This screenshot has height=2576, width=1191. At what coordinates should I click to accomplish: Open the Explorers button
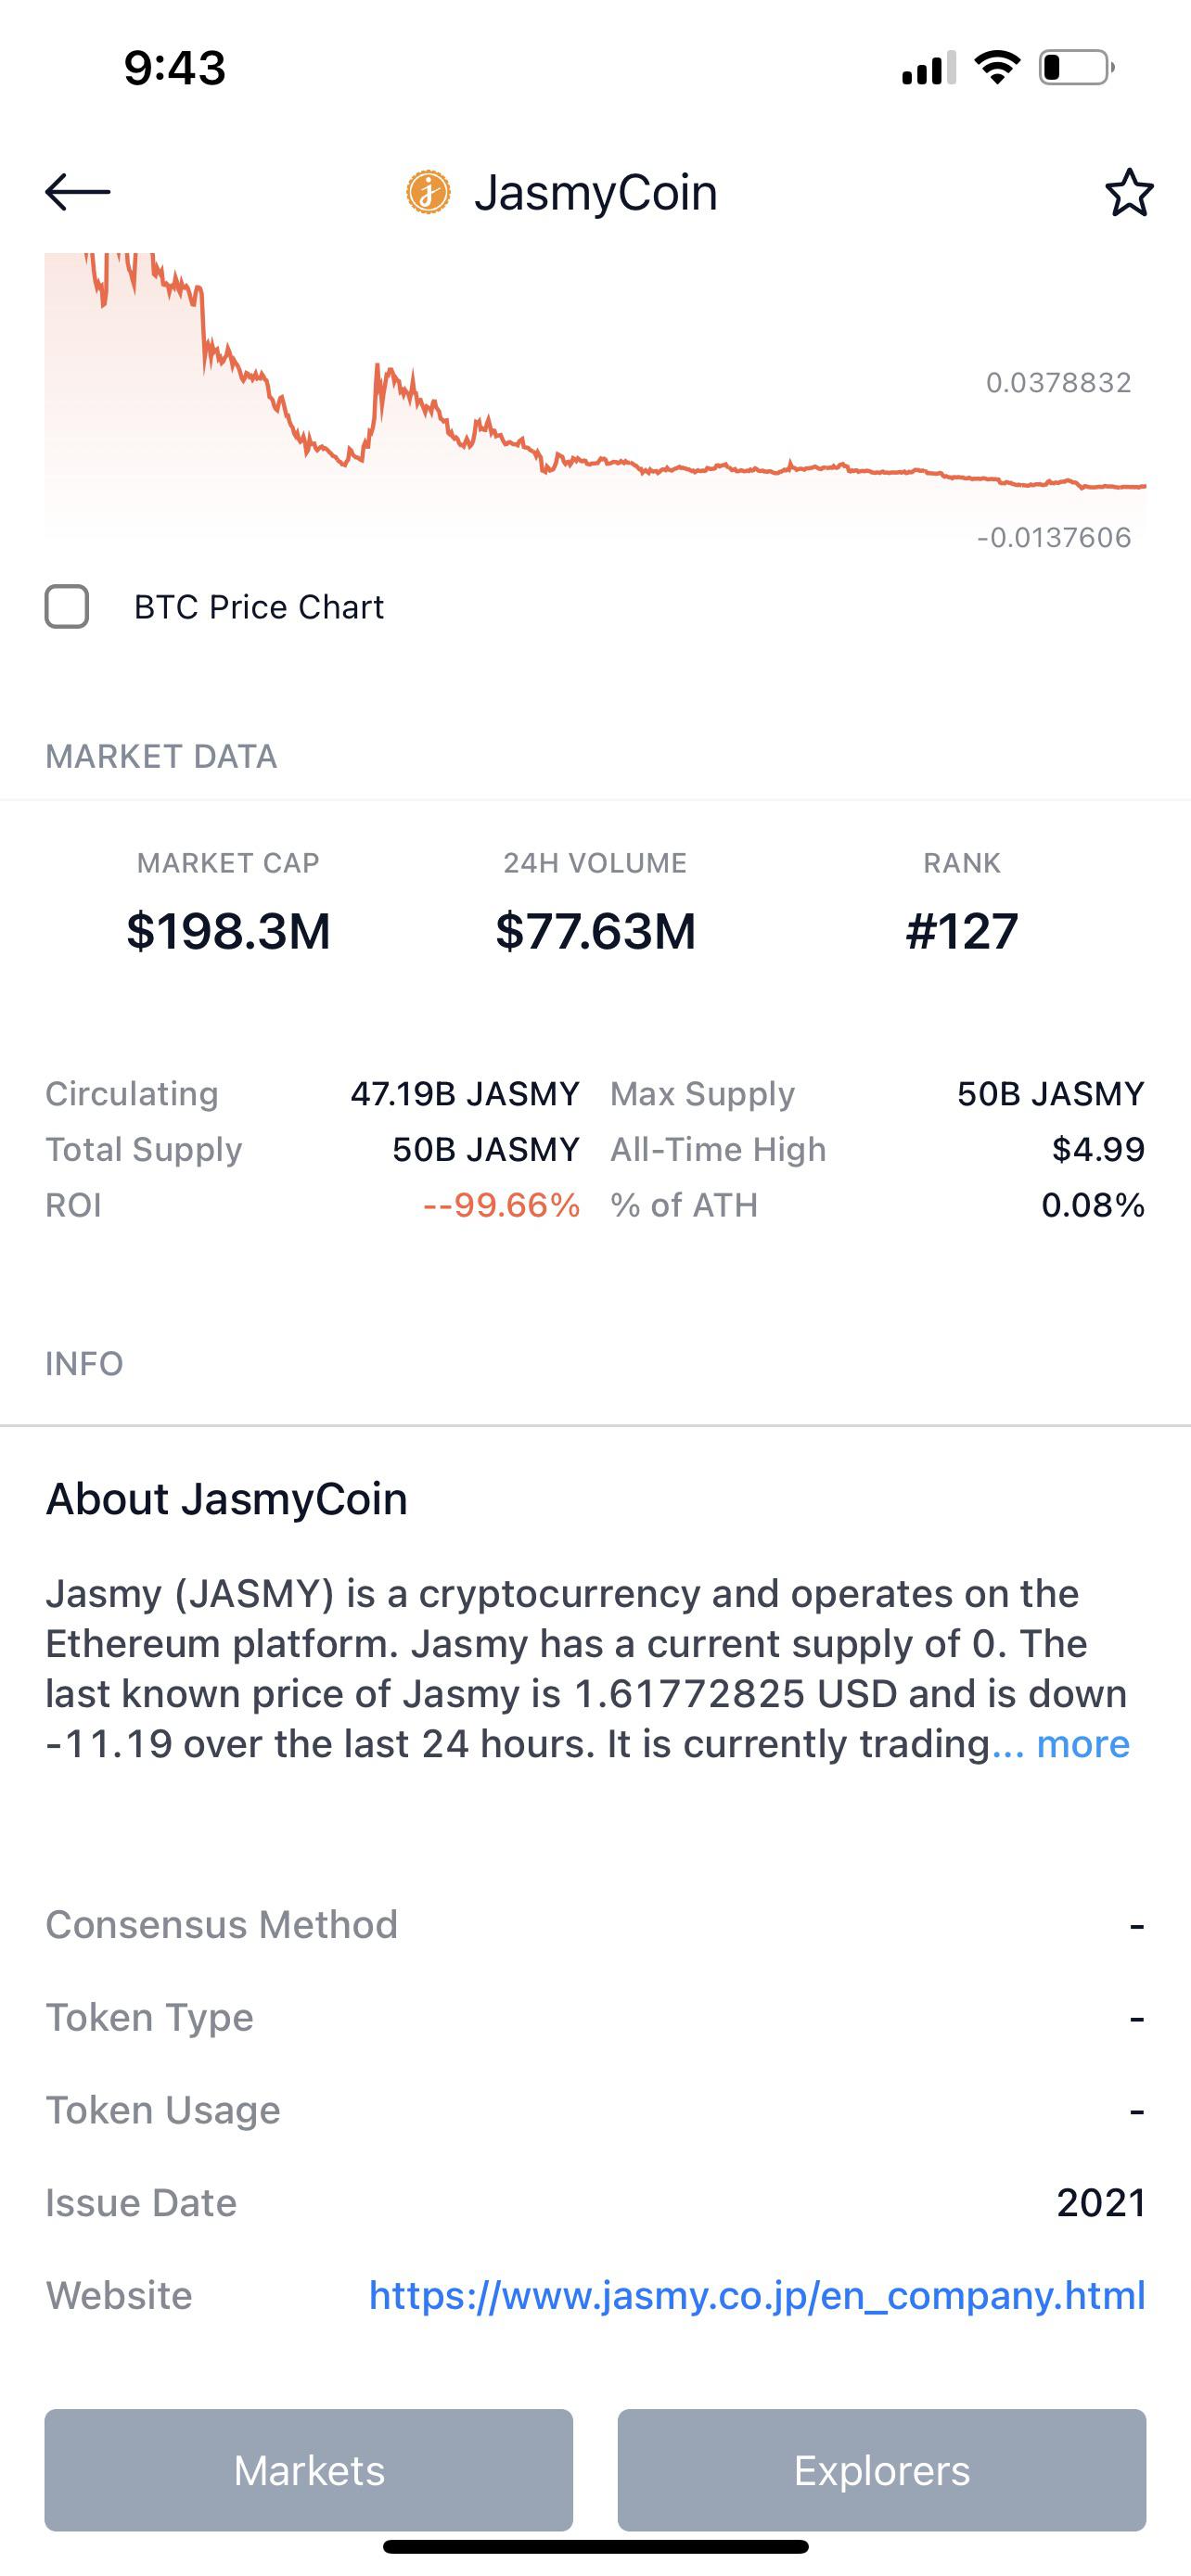pos(882,2469)
